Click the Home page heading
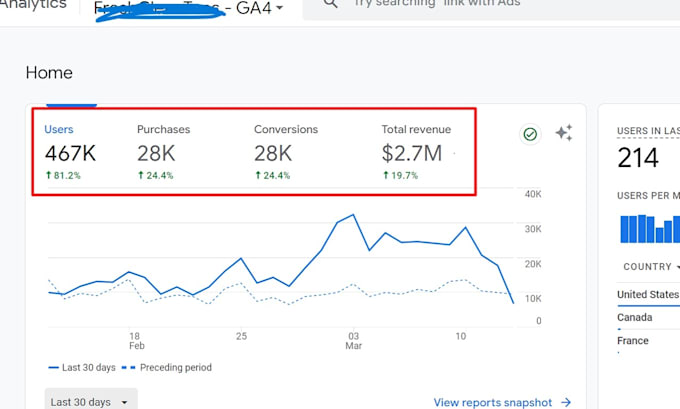 [x=49, y=73]
